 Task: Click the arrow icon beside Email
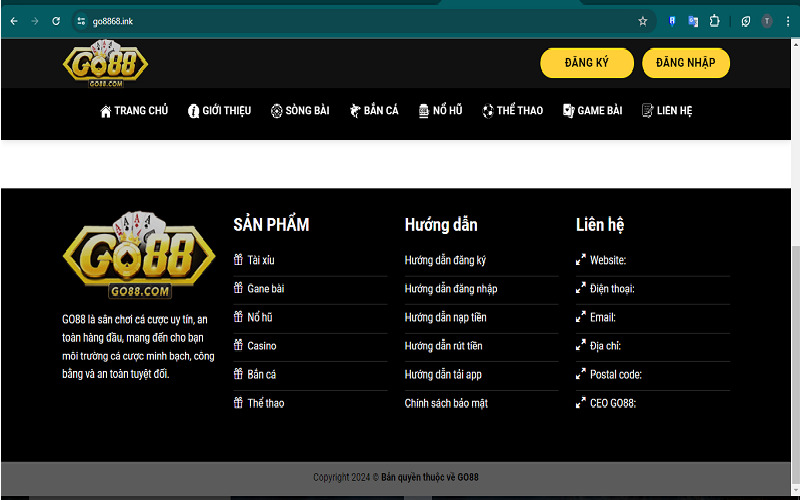pos(581,317)
